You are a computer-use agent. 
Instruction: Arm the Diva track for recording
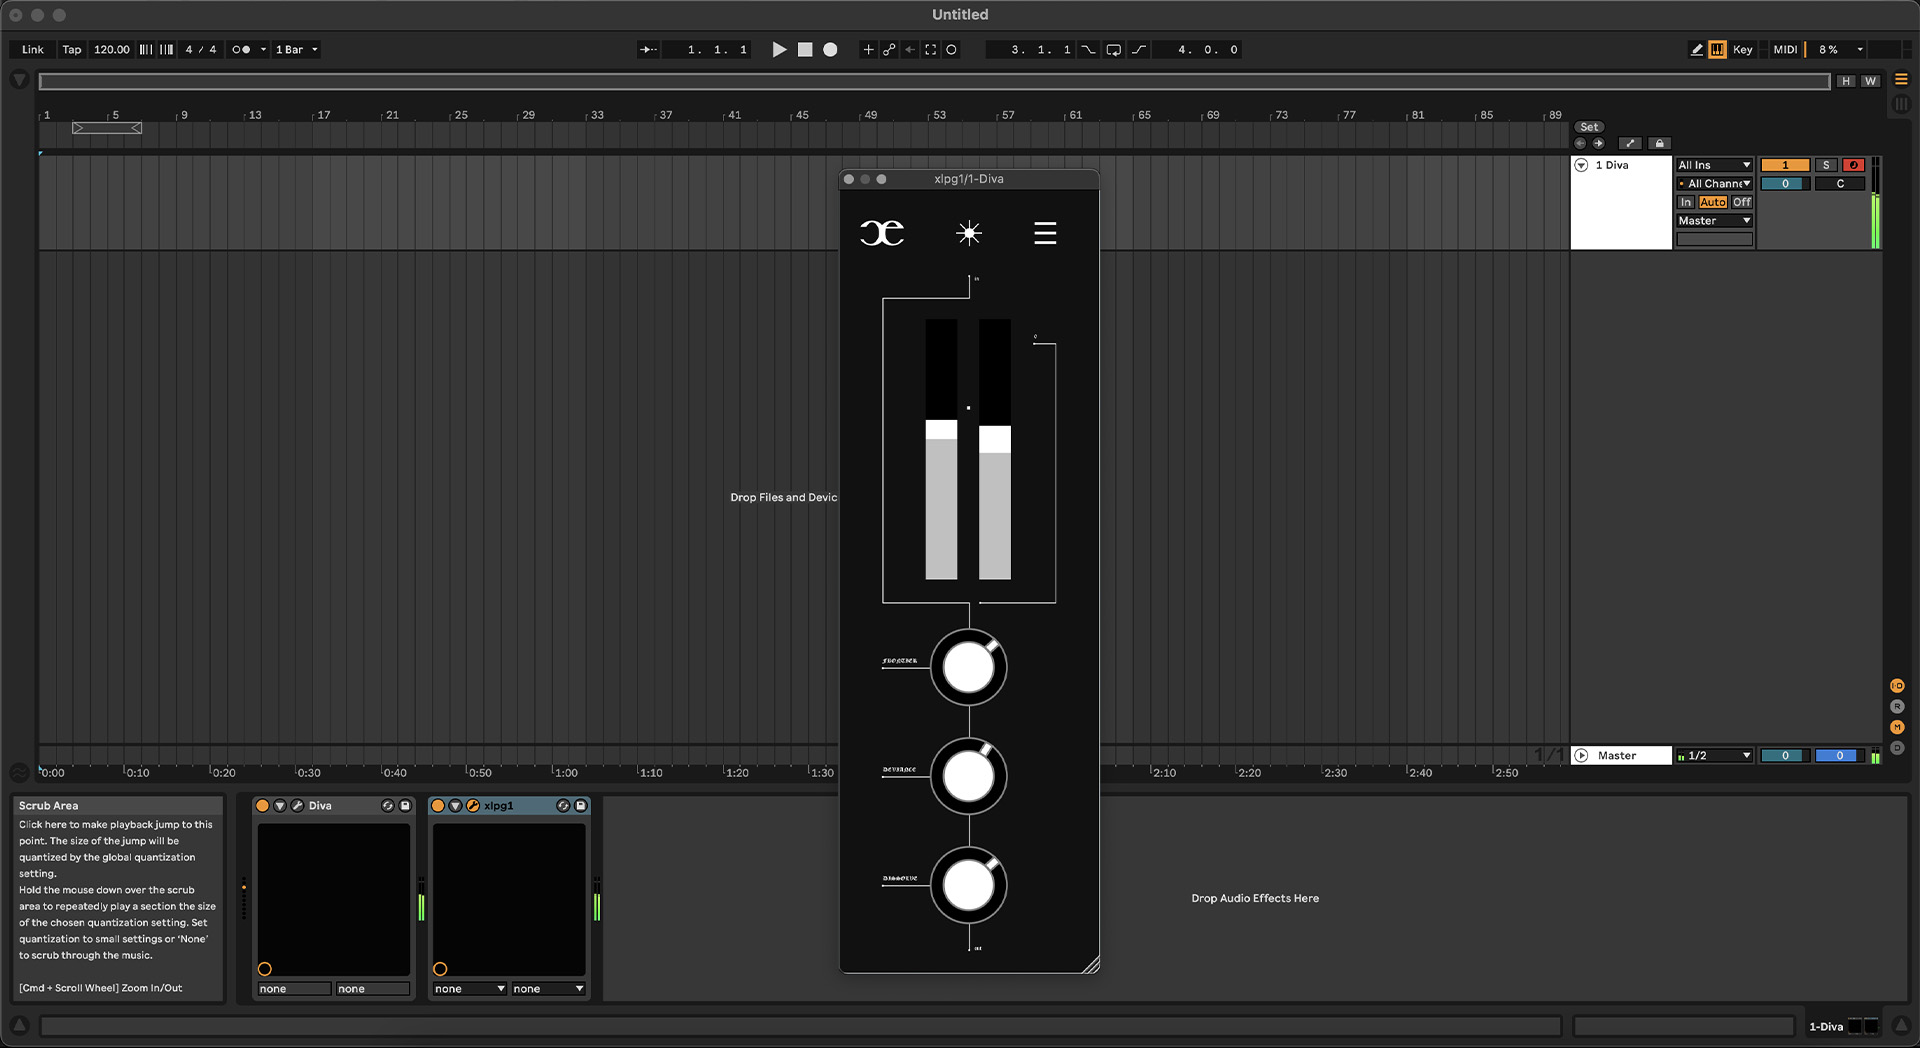coord(1853,165)
